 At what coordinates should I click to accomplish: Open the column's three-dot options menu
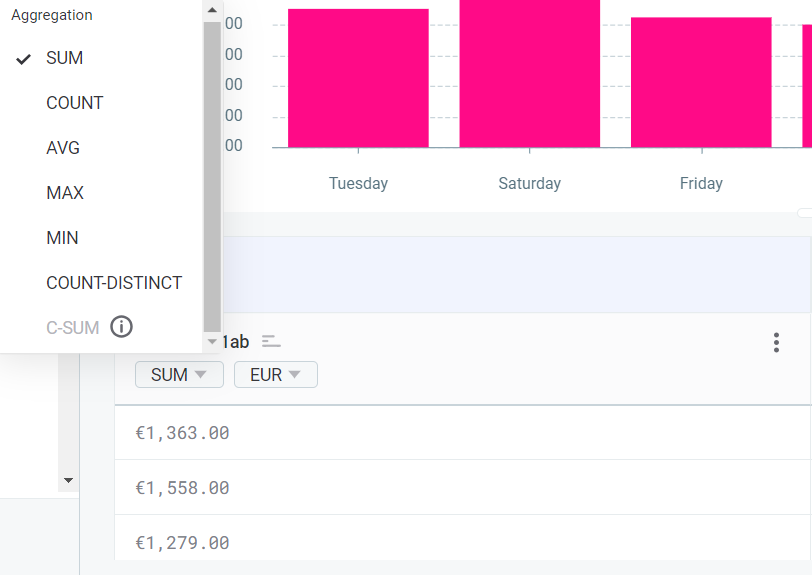[x=776, y=343]
